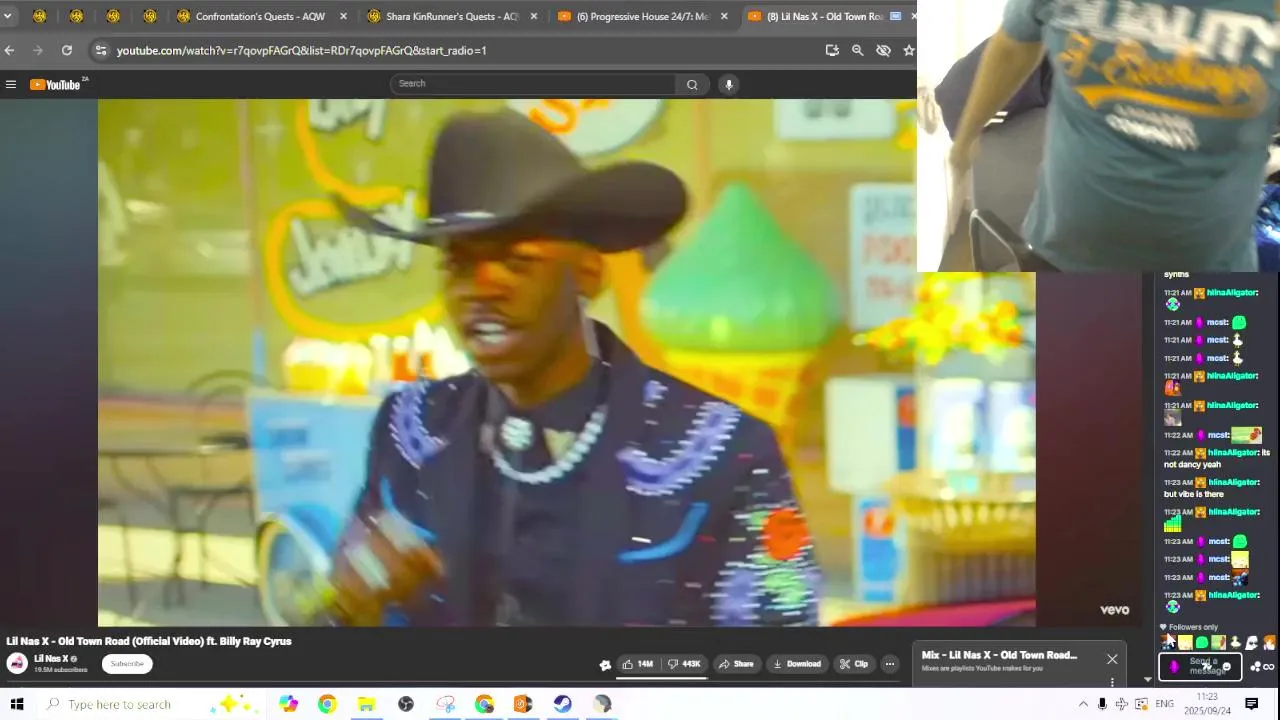Image resolution: width=1280 pixels, height=720 pixels.
Task: Open File Explorer from the taskbar
Action: pos(366,704)
